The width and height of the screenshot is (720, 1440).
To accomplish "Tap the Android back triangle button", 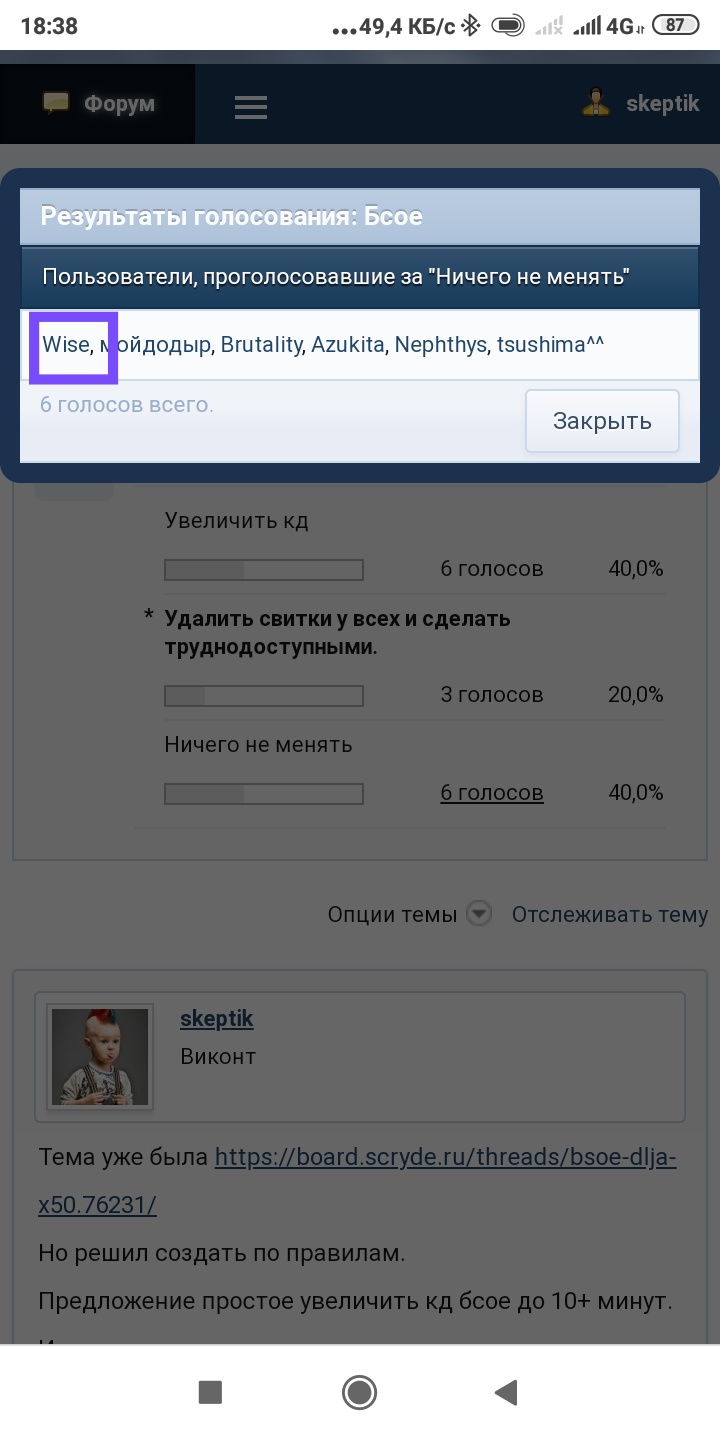I will tap(506, 1391).
